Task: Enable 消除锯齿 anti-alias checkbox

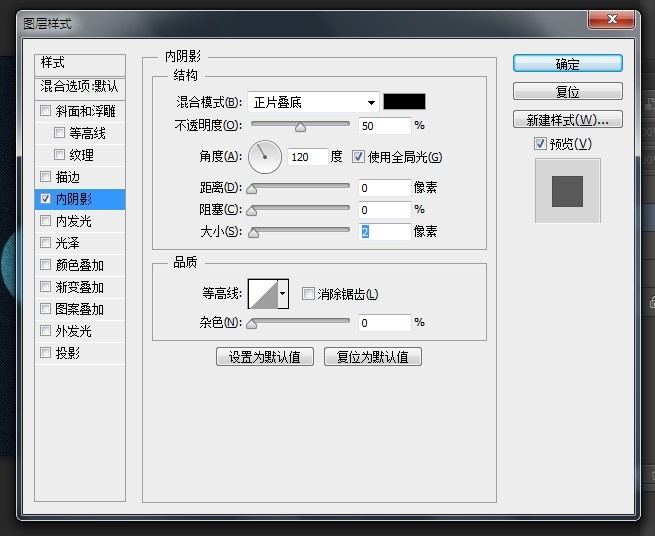Action: point(308,294)
